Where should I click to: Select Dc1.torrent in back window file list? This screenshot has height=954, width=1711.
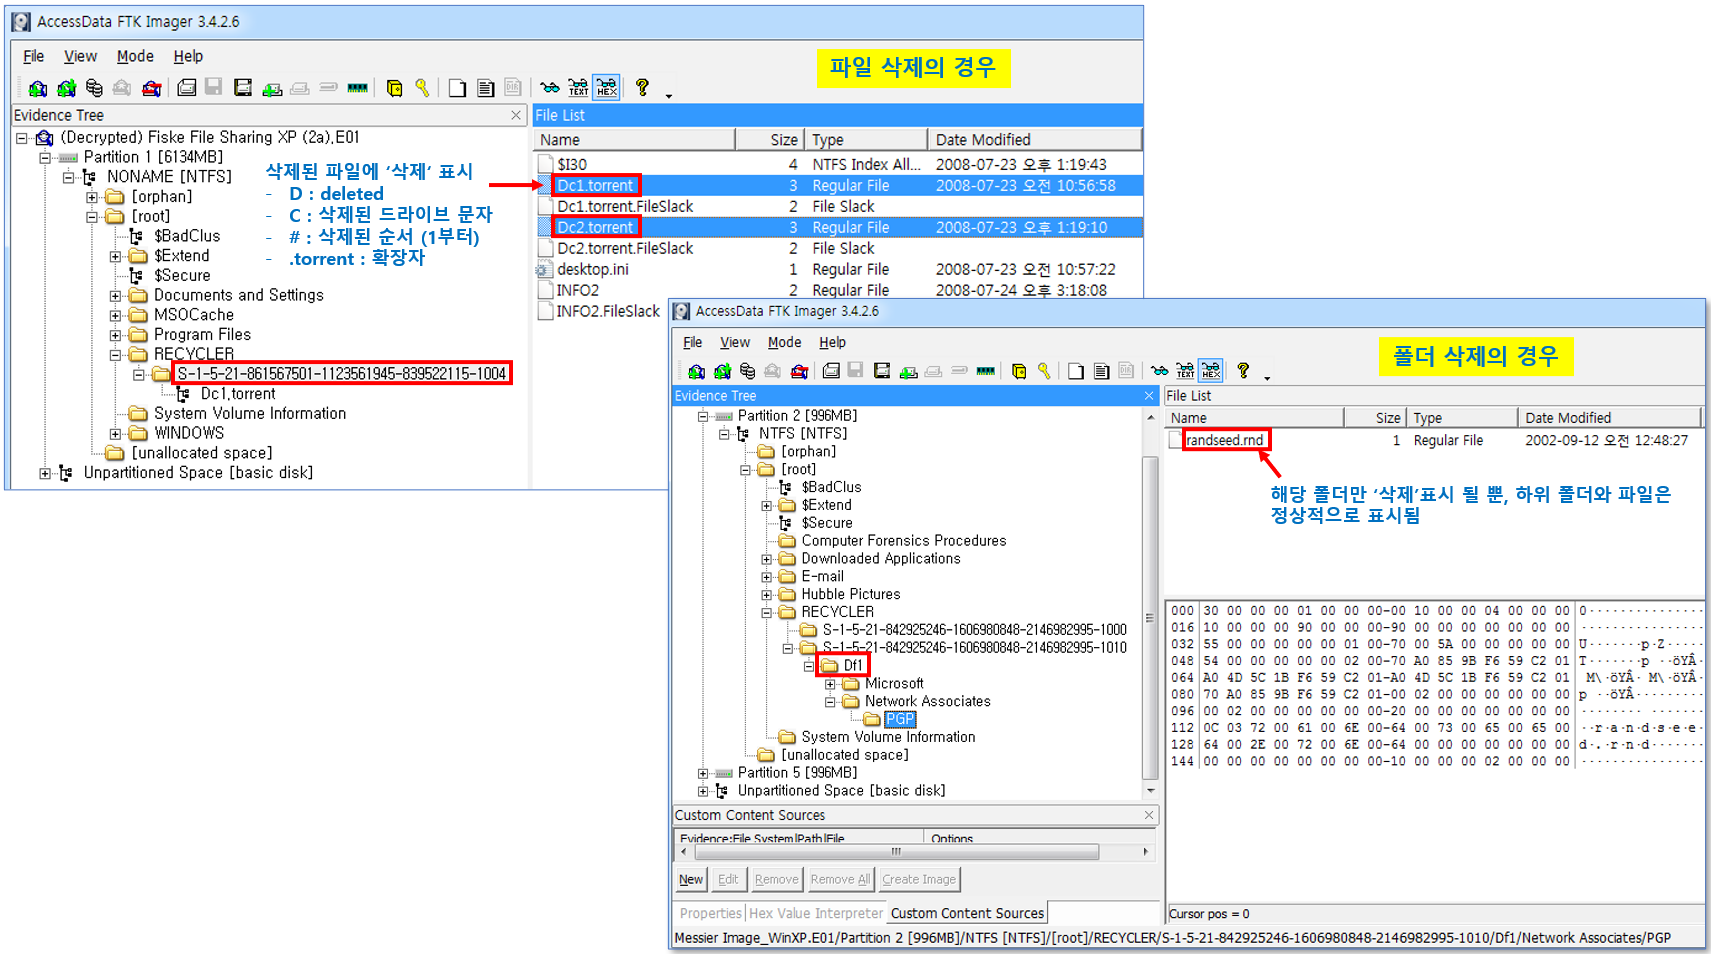(x=595, y=185)
